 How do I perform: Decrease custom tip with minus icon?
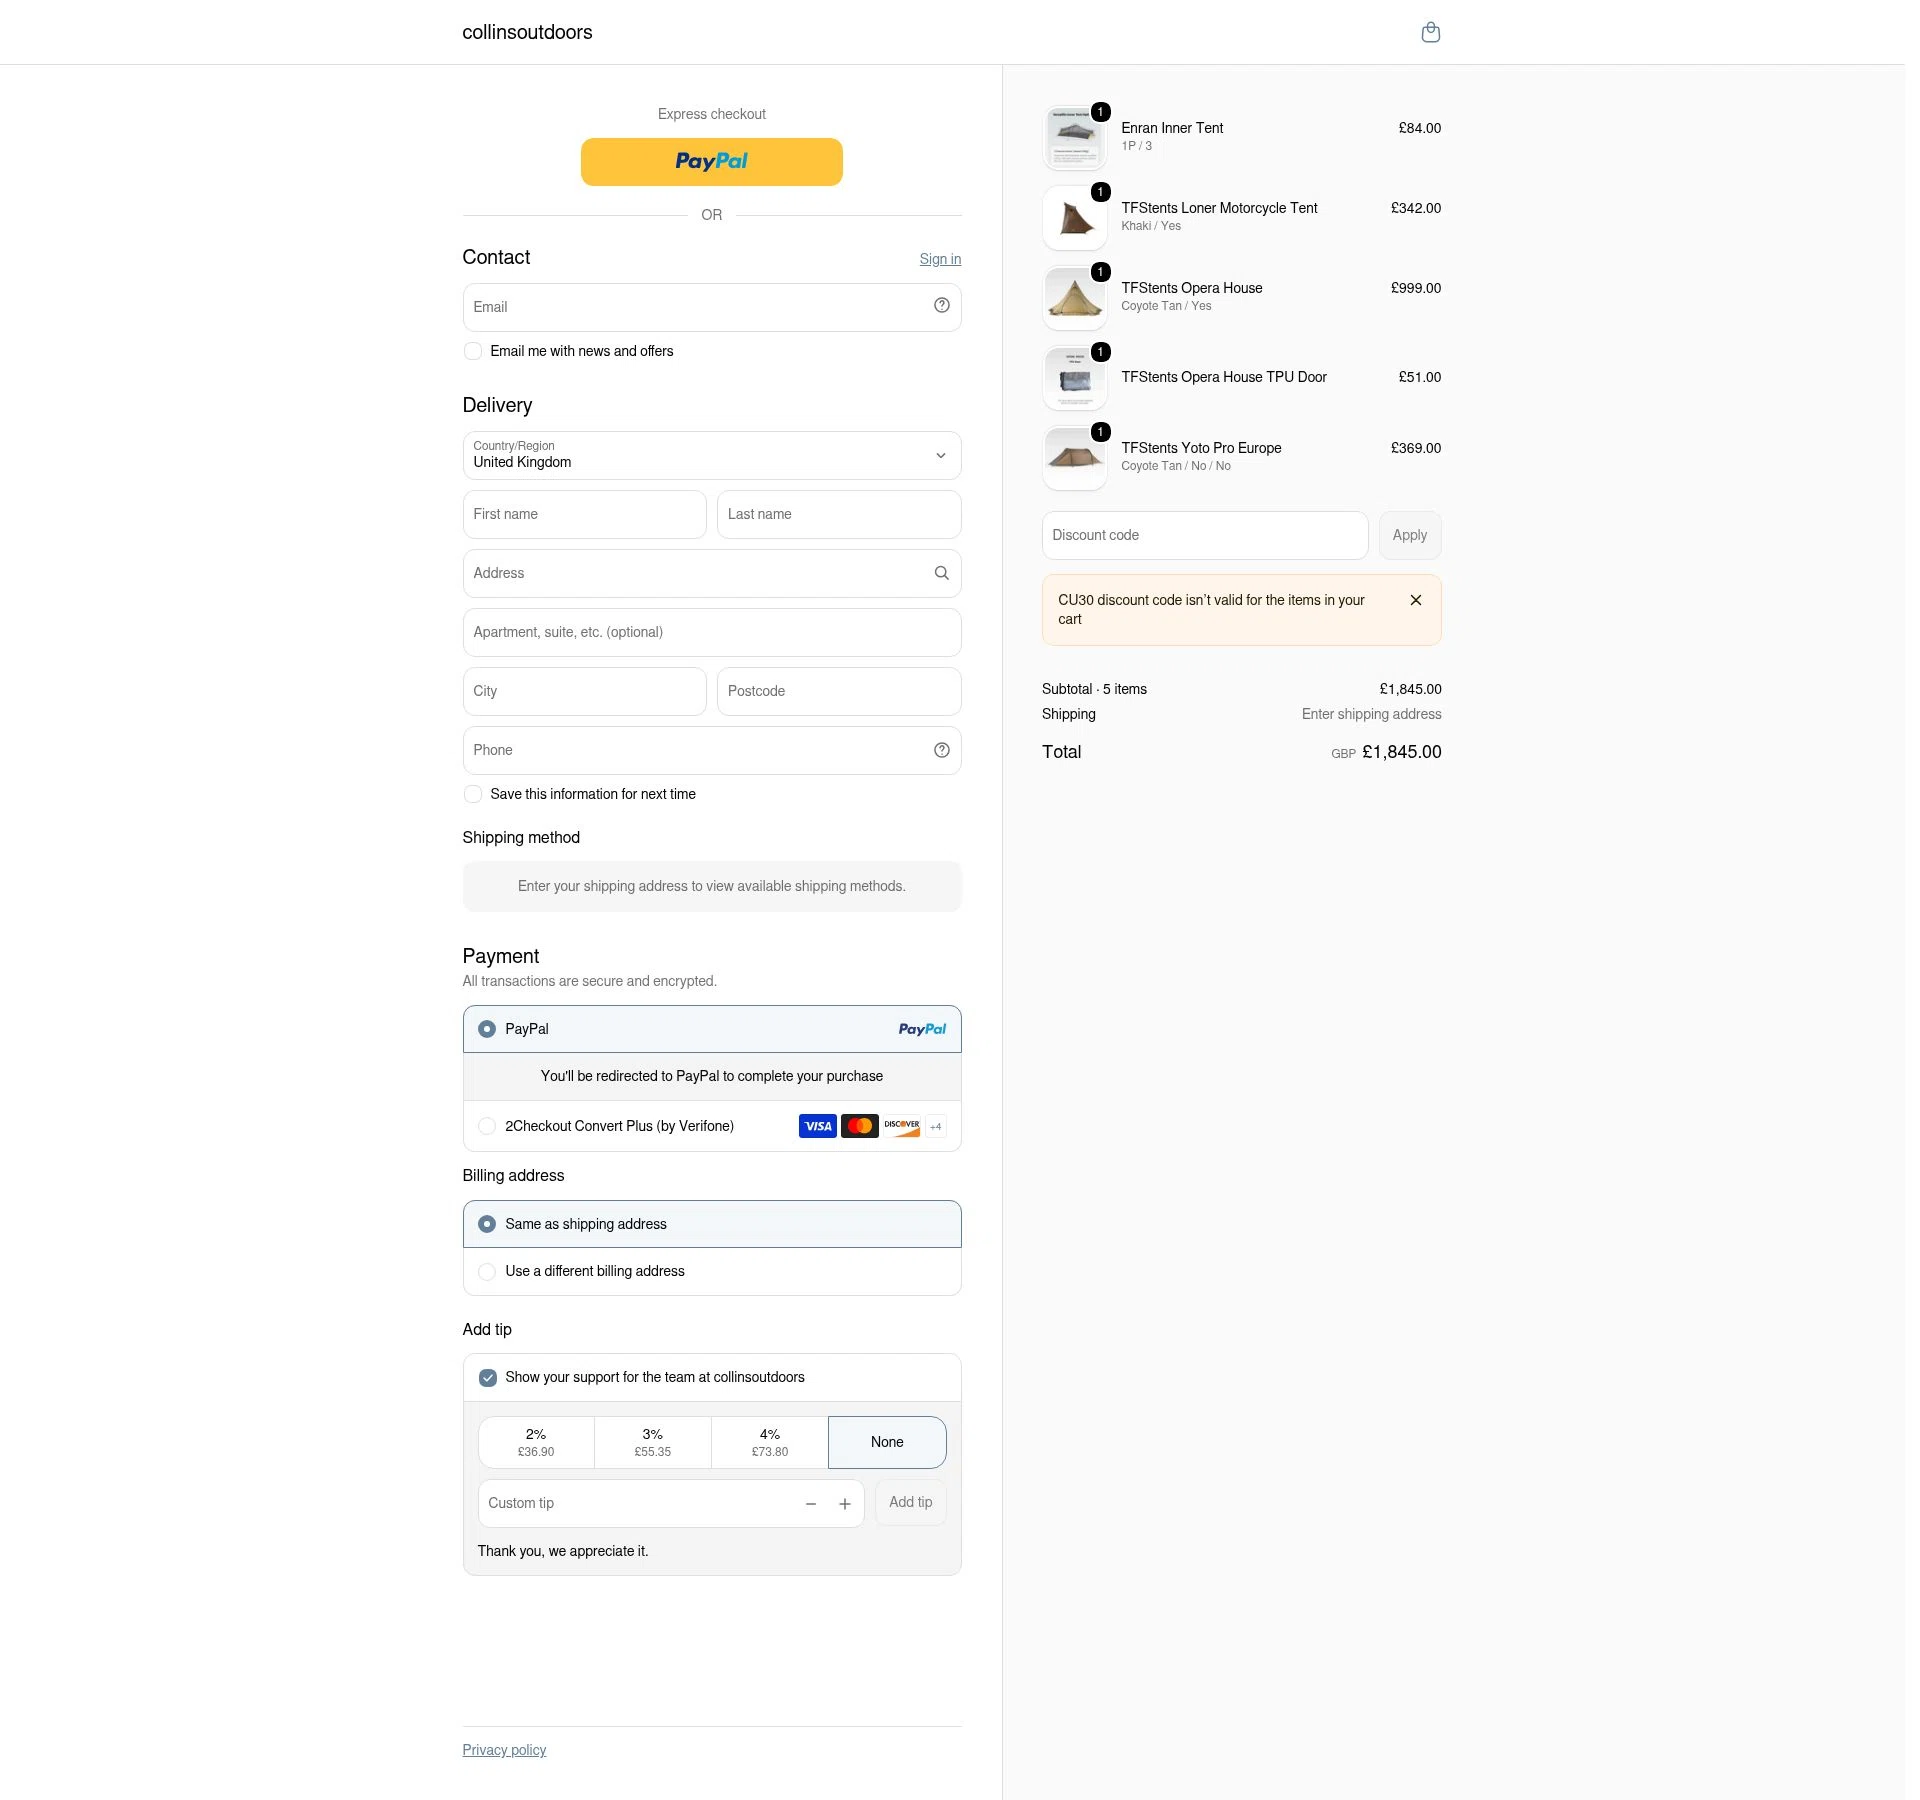(x=811, y=1504)
